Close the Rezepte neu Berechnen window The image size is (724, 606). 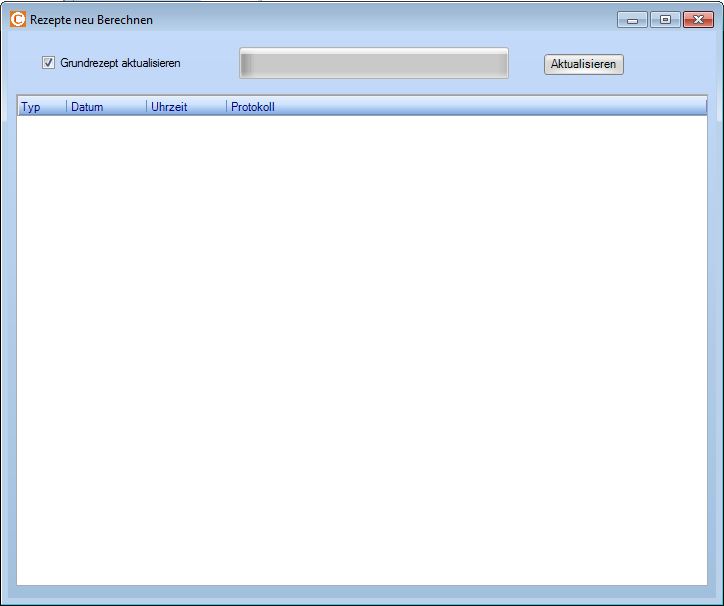pos(697,20)
